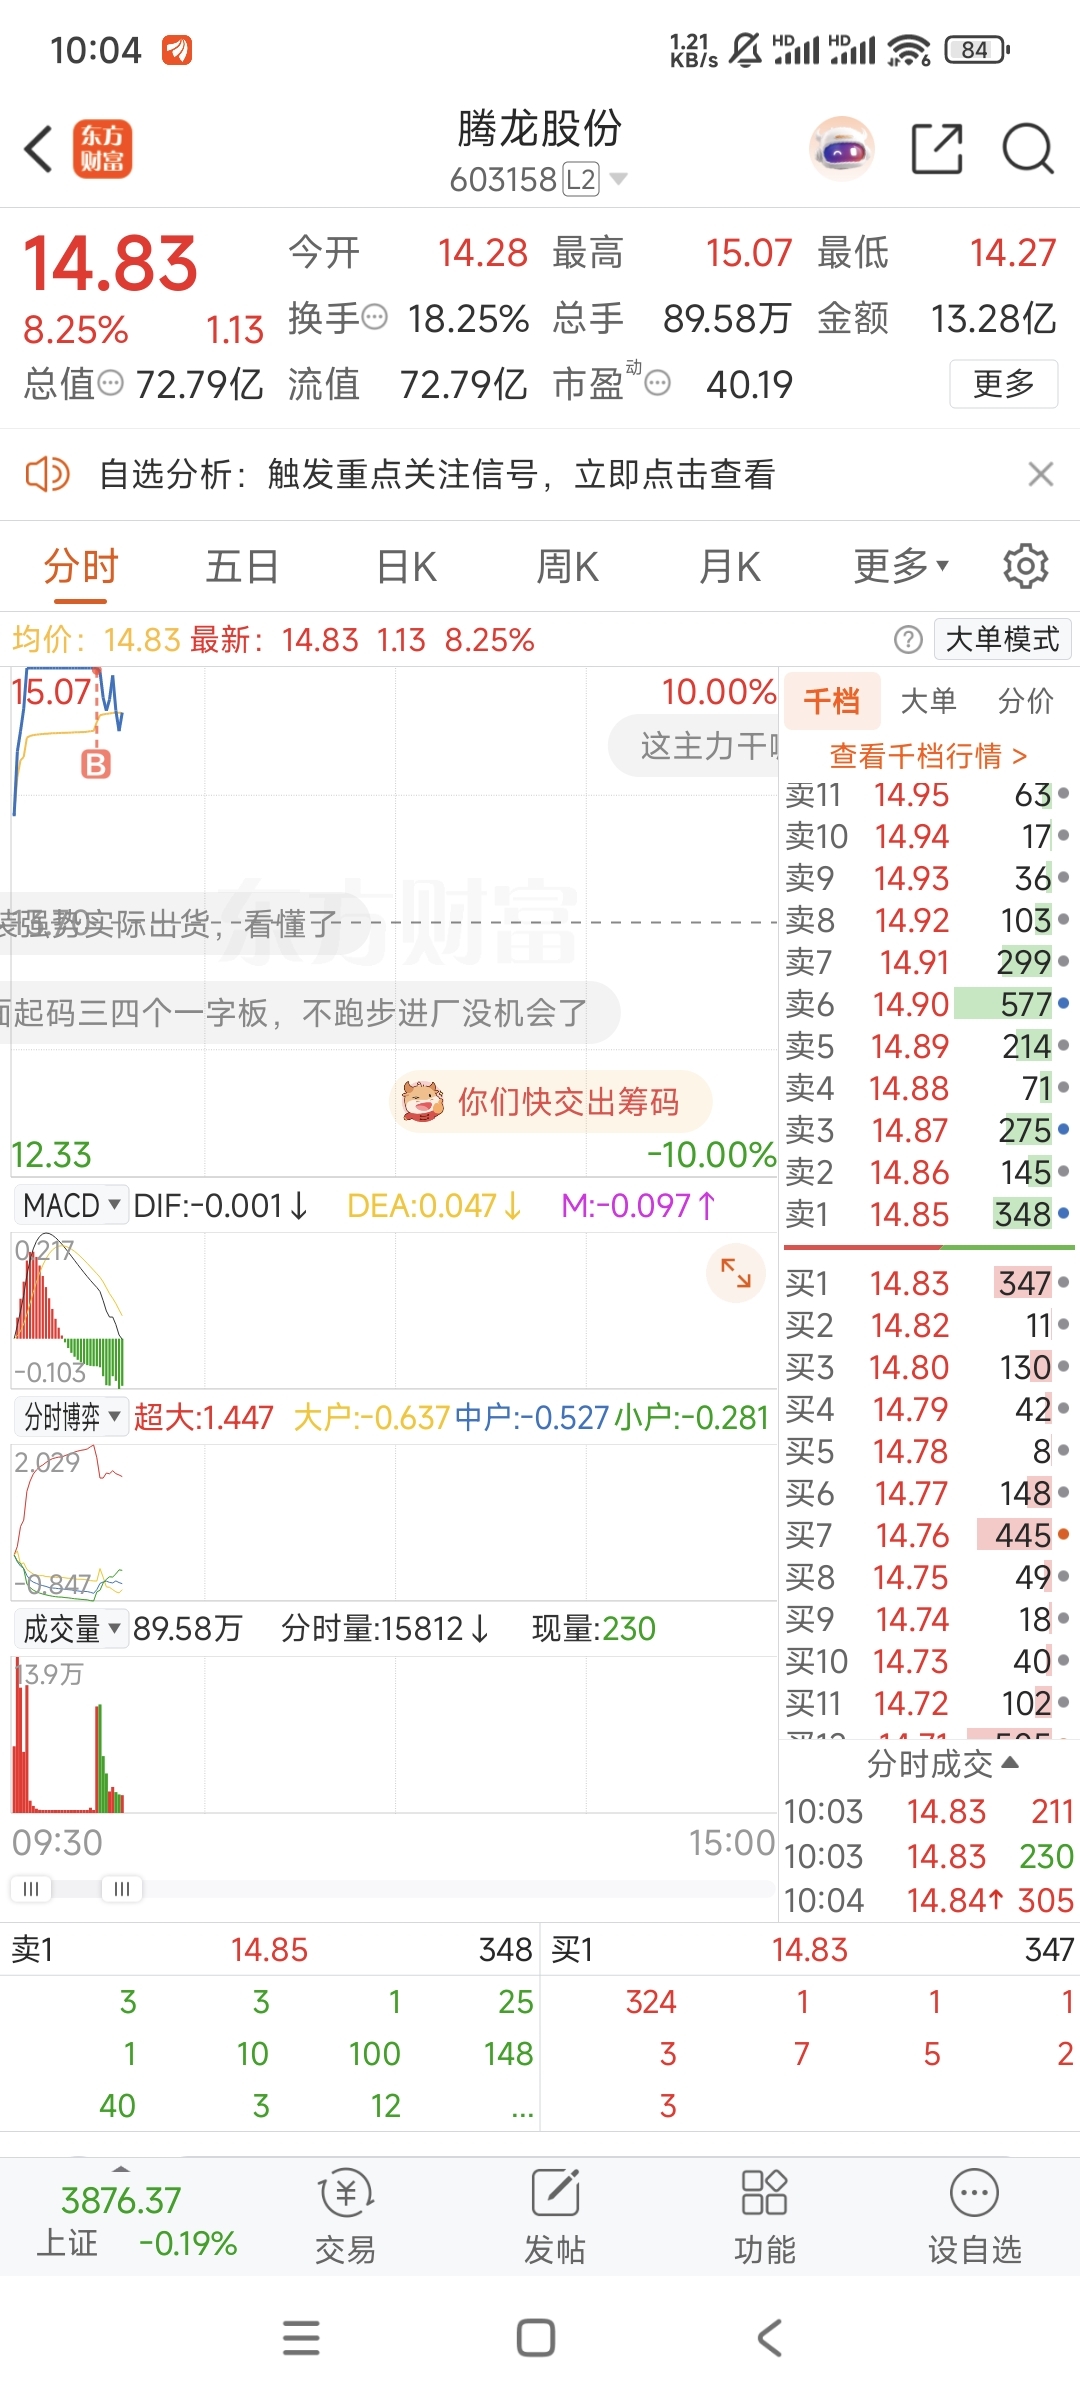The width and height of the screenshot is (1080, 2400).
Task: Tap the L2 level badge
Action: [x=581, y=179]
